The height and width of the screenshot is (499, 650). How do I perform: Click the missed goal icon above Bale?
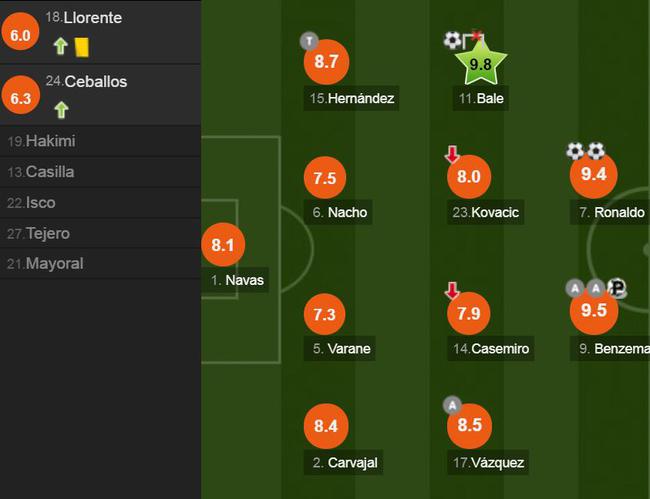click(x=463, y=40)
